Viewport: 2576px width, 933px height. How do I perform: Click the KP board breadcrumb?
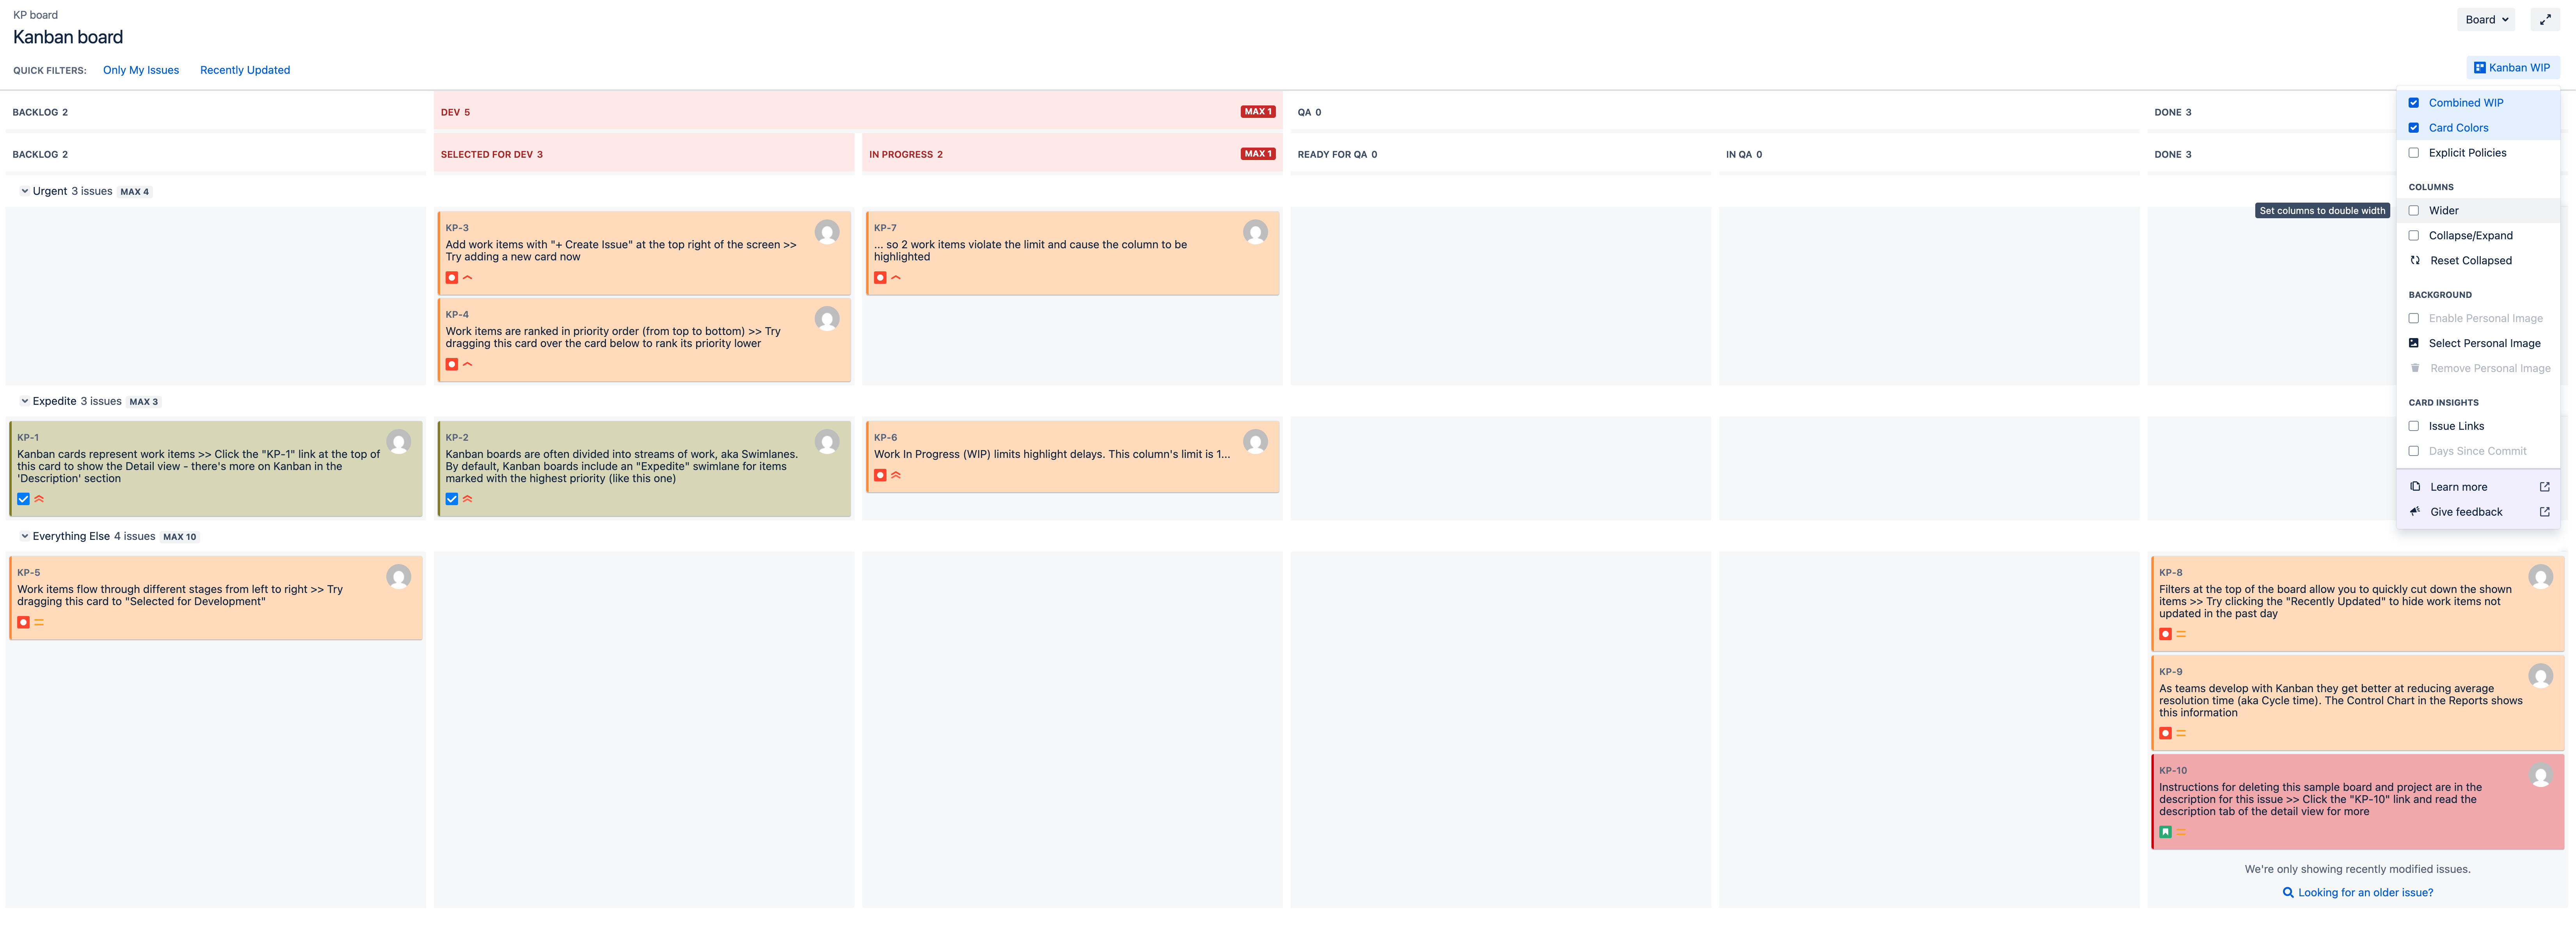tap(35, 15)
